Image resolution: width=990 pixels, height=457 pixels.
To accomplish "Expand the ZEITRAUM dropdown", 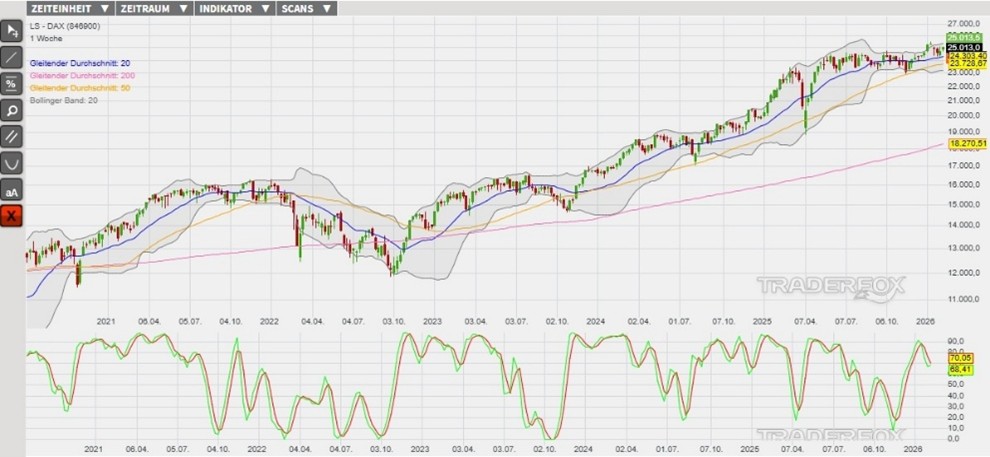I will click(154, 8).
